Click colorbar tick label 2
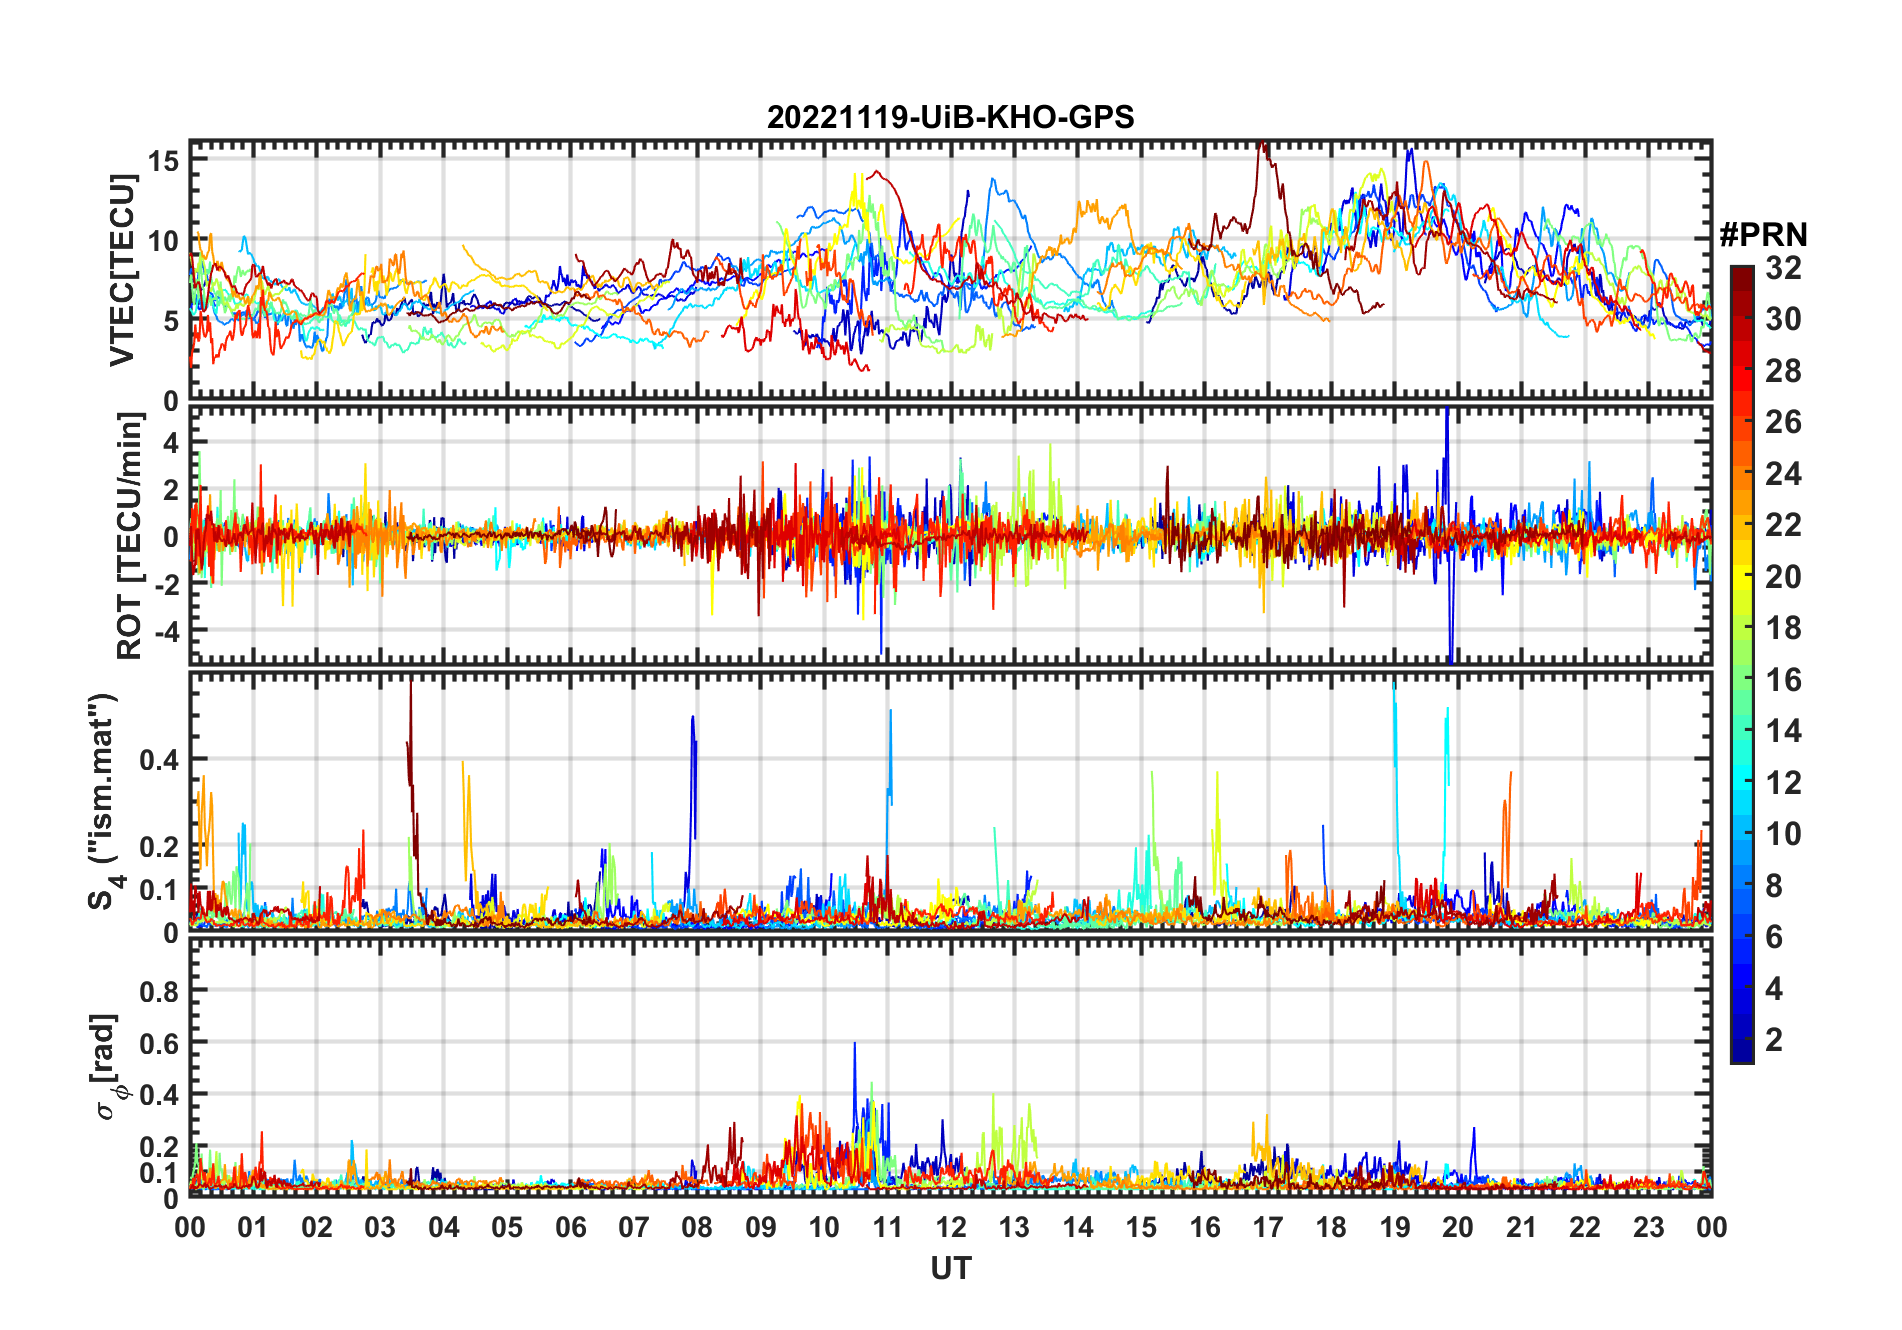1902x1330 pixels. click(1774, 1040)
